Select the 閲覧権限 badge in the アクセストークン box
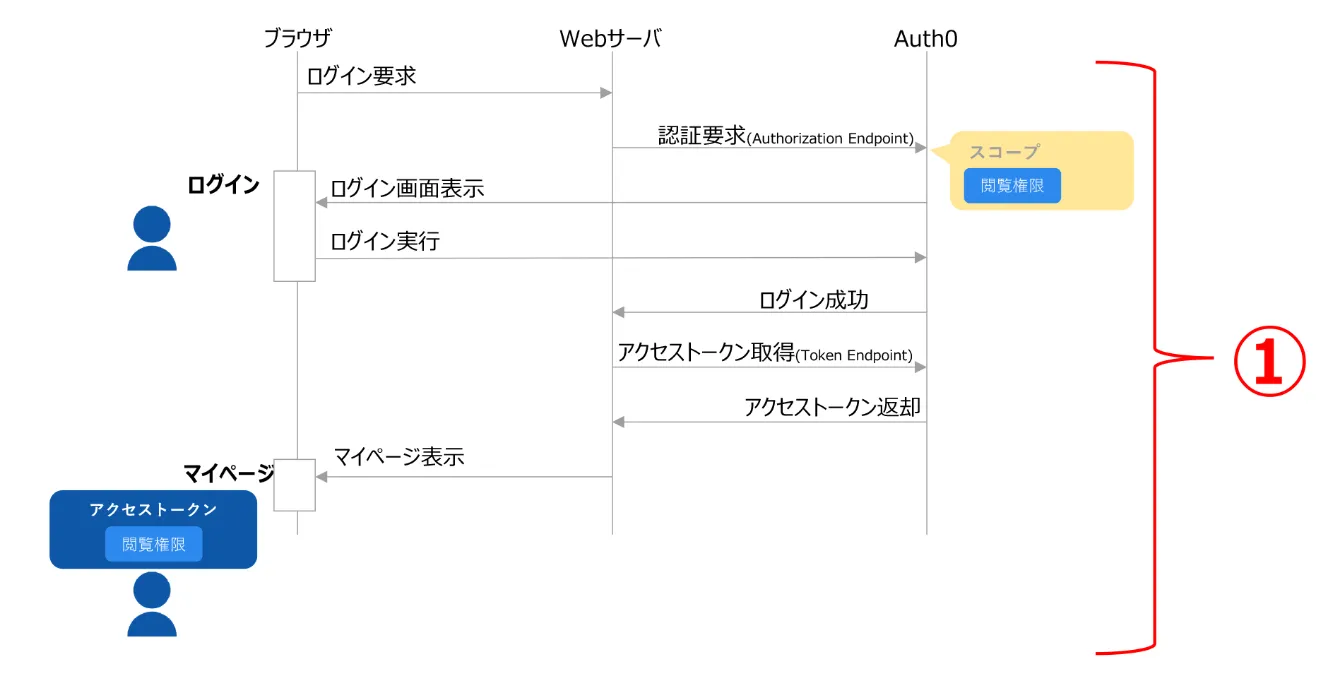1340x688 pixels. click(154, 545)
